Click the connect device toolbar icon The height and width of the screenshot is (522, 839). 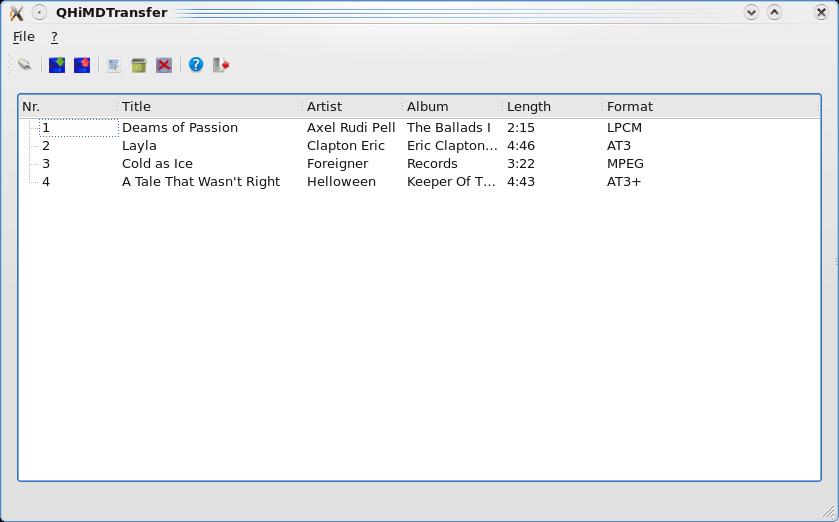[x=25, y=65]
